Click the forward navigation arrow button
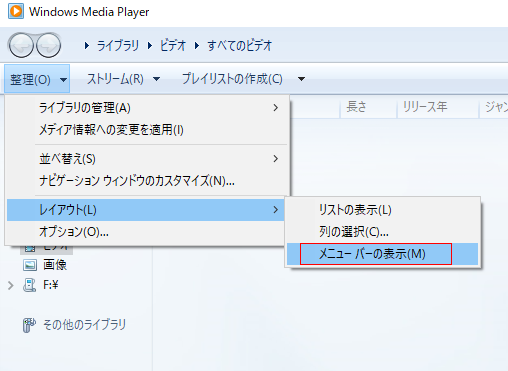The width and height of the screenshot is (508, 371). coord(49,45)
